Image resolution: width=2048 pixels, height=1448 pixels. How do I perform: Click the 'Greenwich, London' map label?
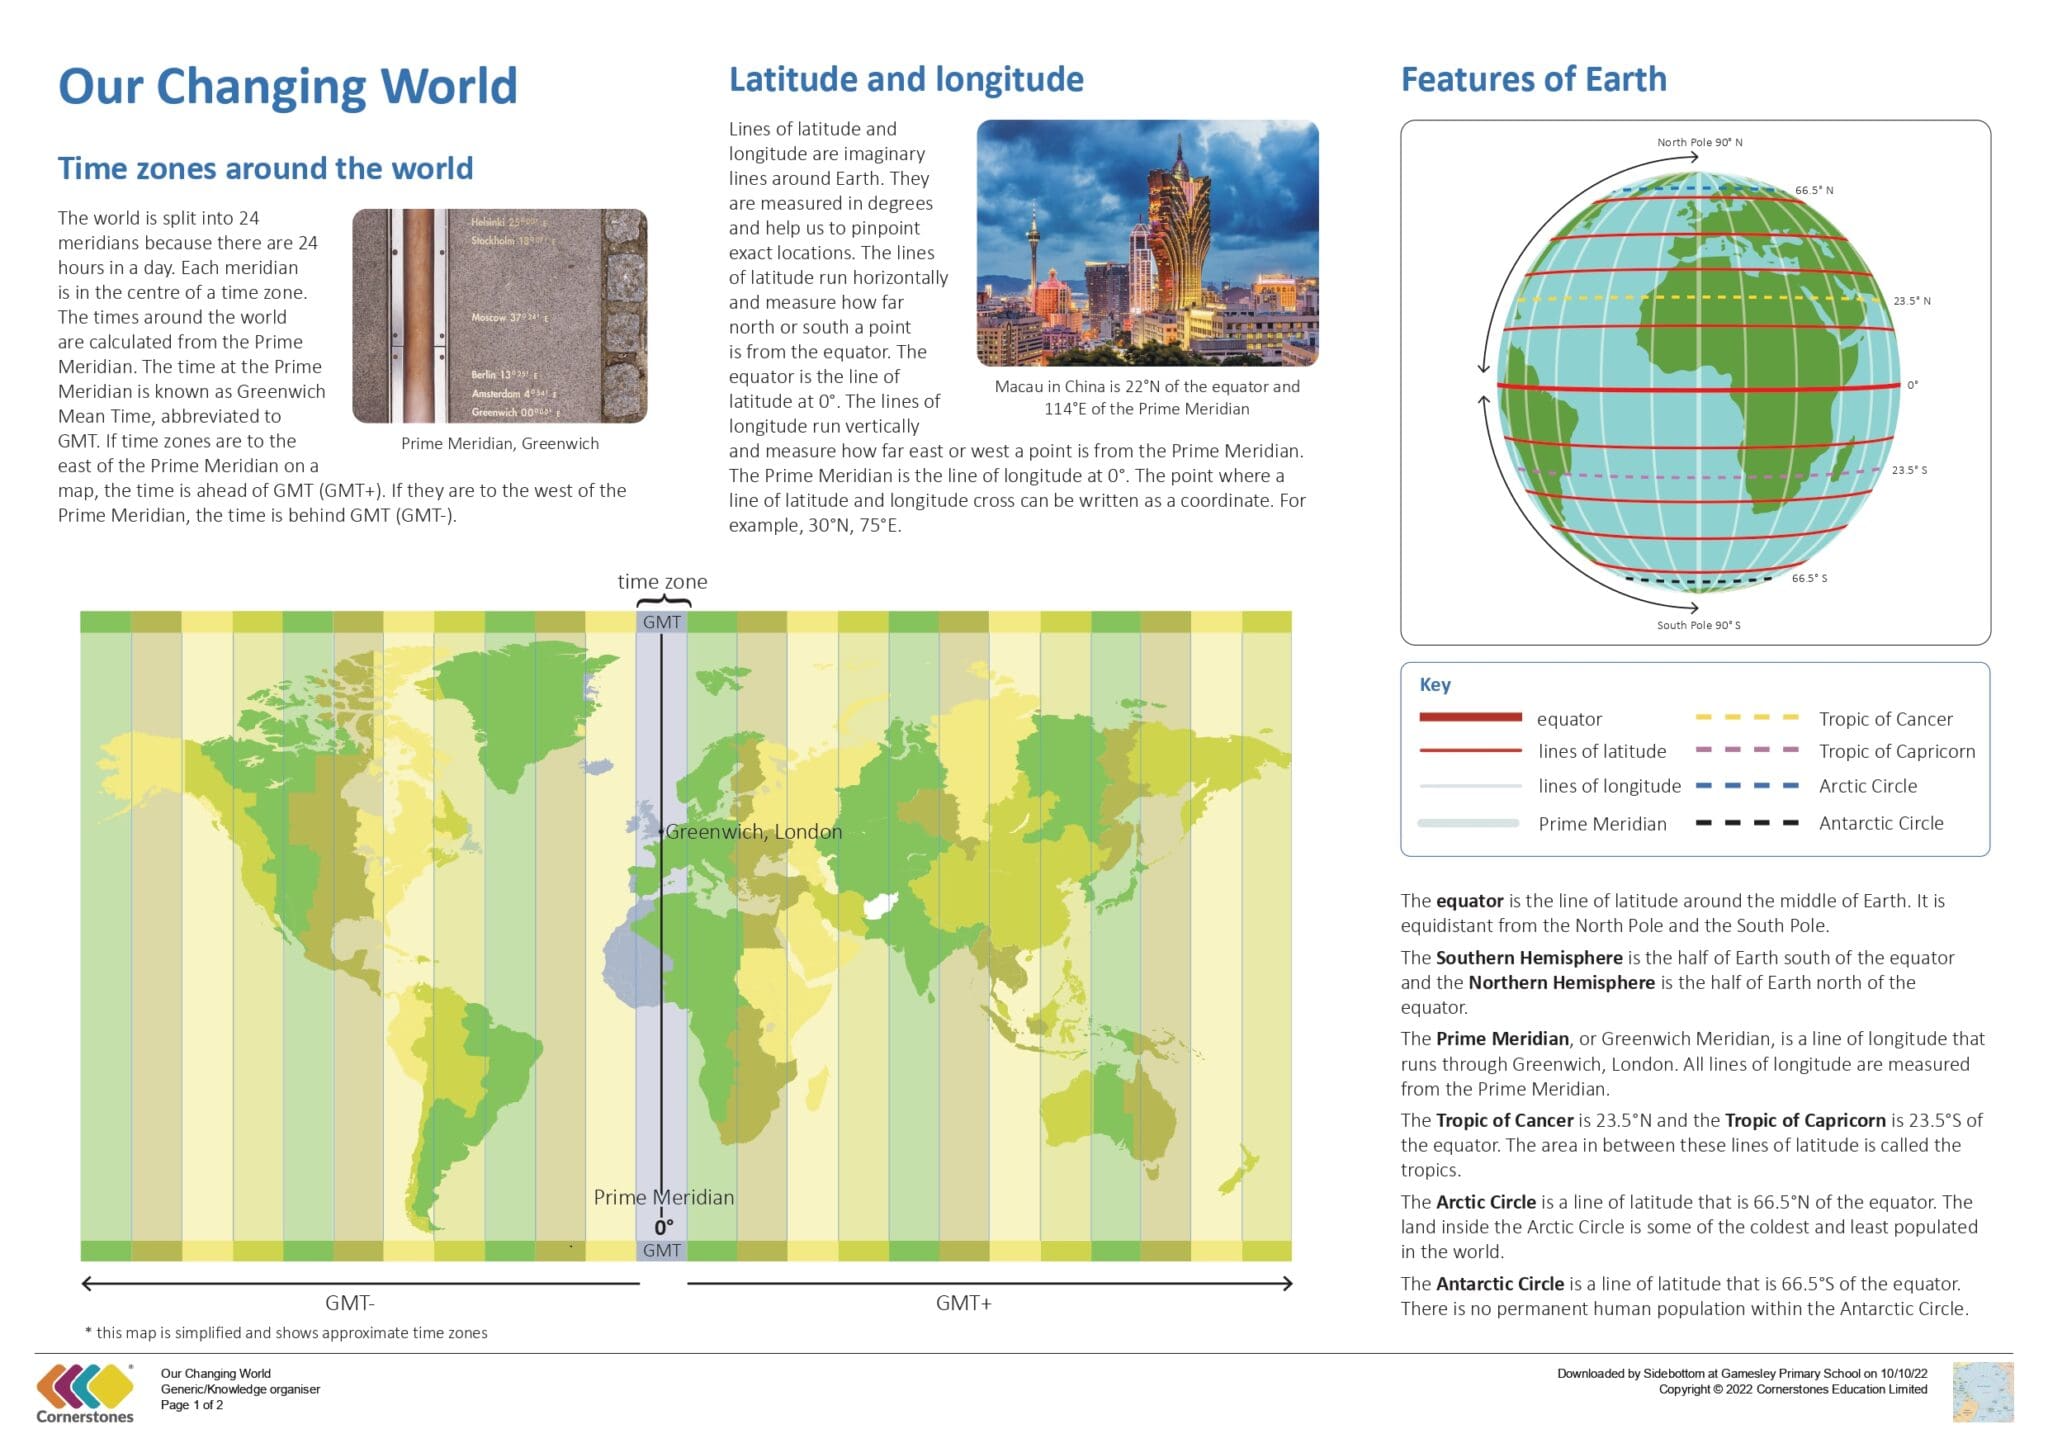754,831
